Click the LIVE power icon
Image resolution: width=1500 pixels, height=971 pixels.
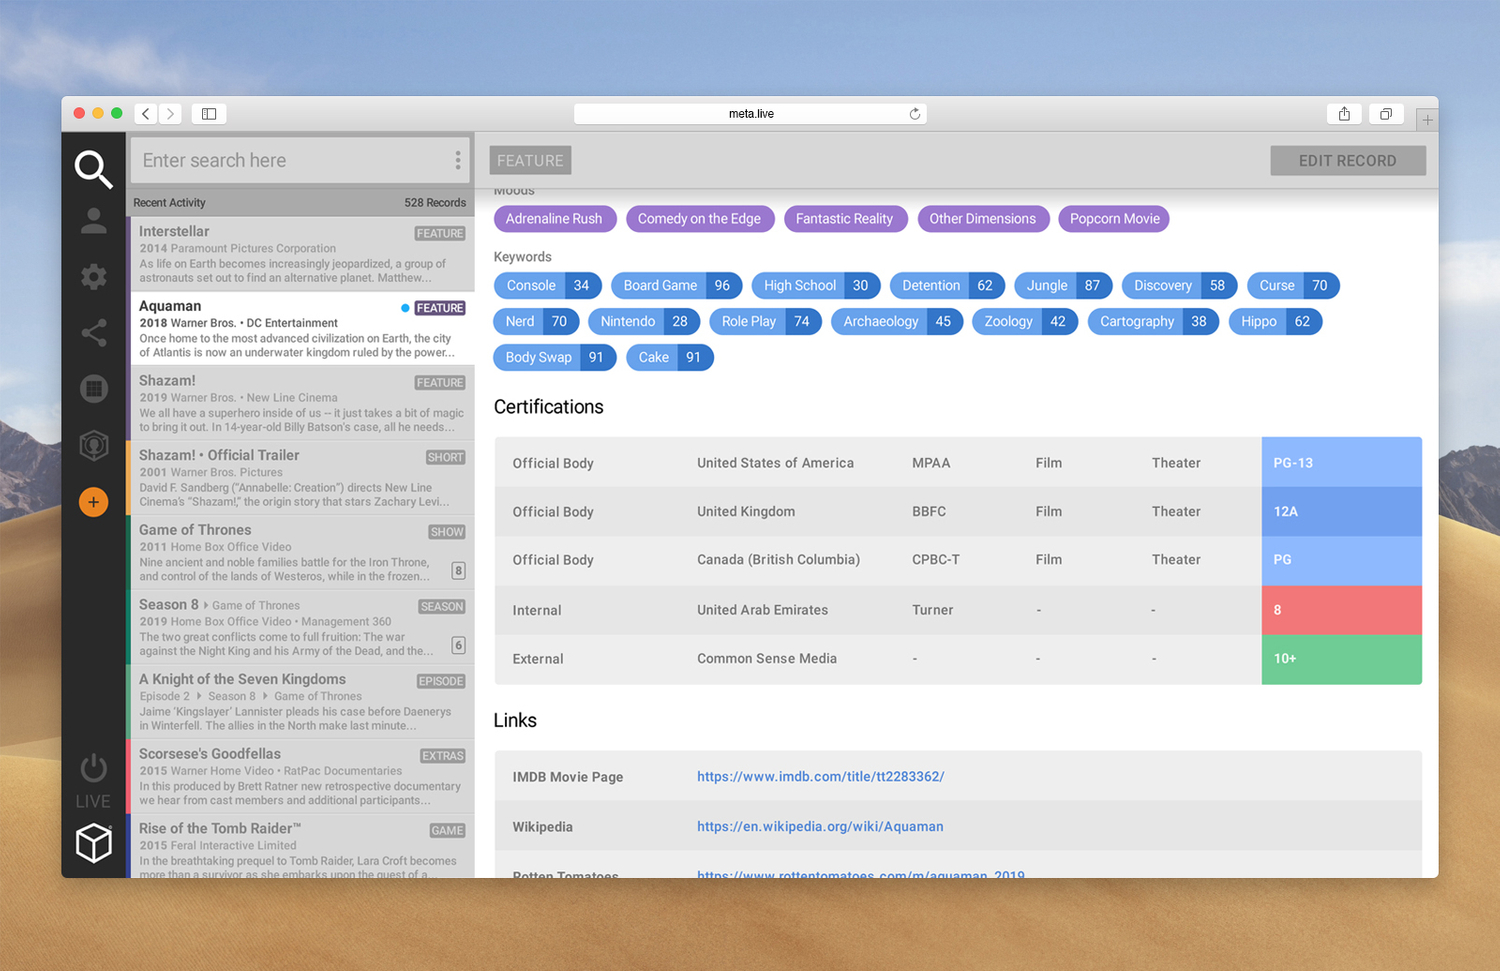tap(93, 768)
